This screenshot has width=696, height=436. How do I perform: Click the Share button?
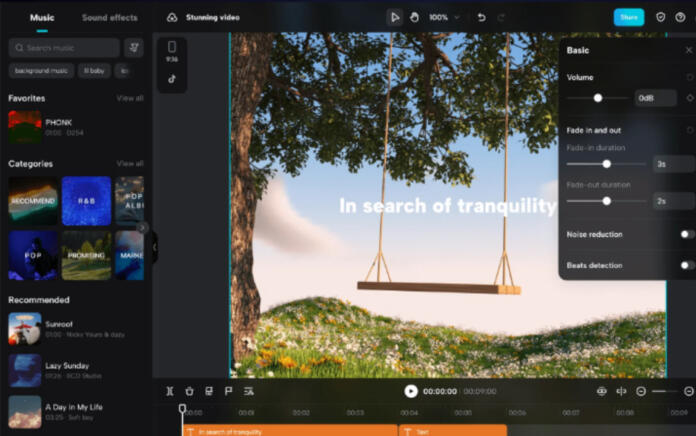pyautogui.click(x=629, y=17)
